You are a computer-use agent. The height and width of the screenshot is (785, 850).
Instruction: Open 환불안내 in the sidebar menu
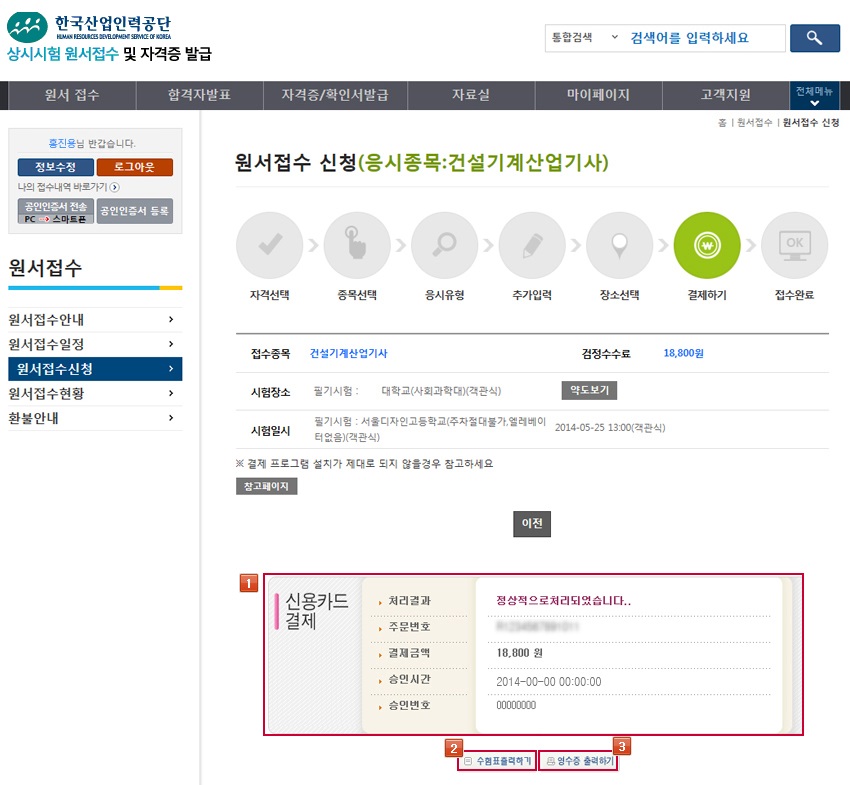pyautogui.click(x=94, y=418)
